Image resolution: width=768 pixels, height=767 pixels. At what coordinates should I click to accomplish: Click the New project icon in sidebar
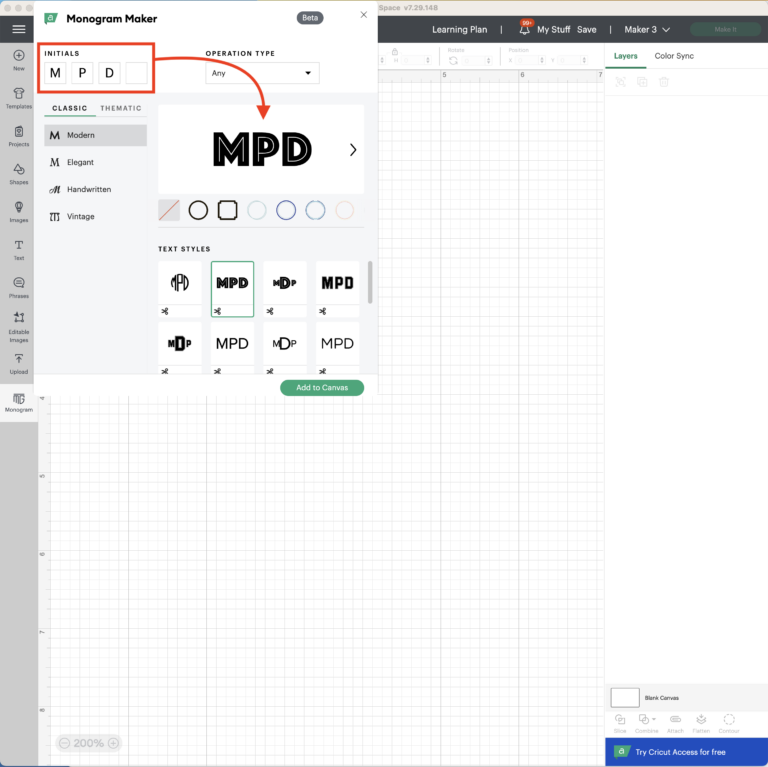(x=19, y=58)
